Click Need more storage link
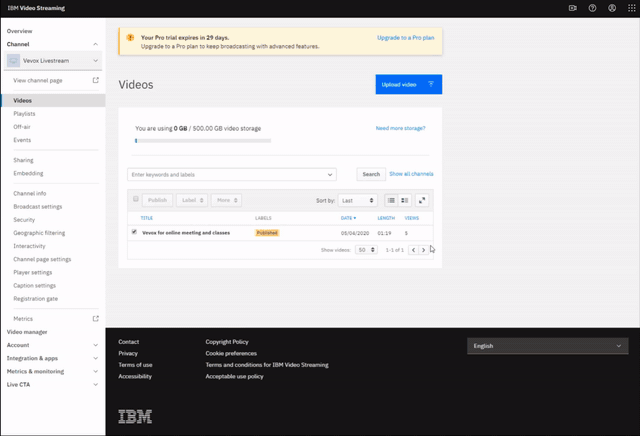This screenshot has width=640, height=436. click(x=400, y=128)
